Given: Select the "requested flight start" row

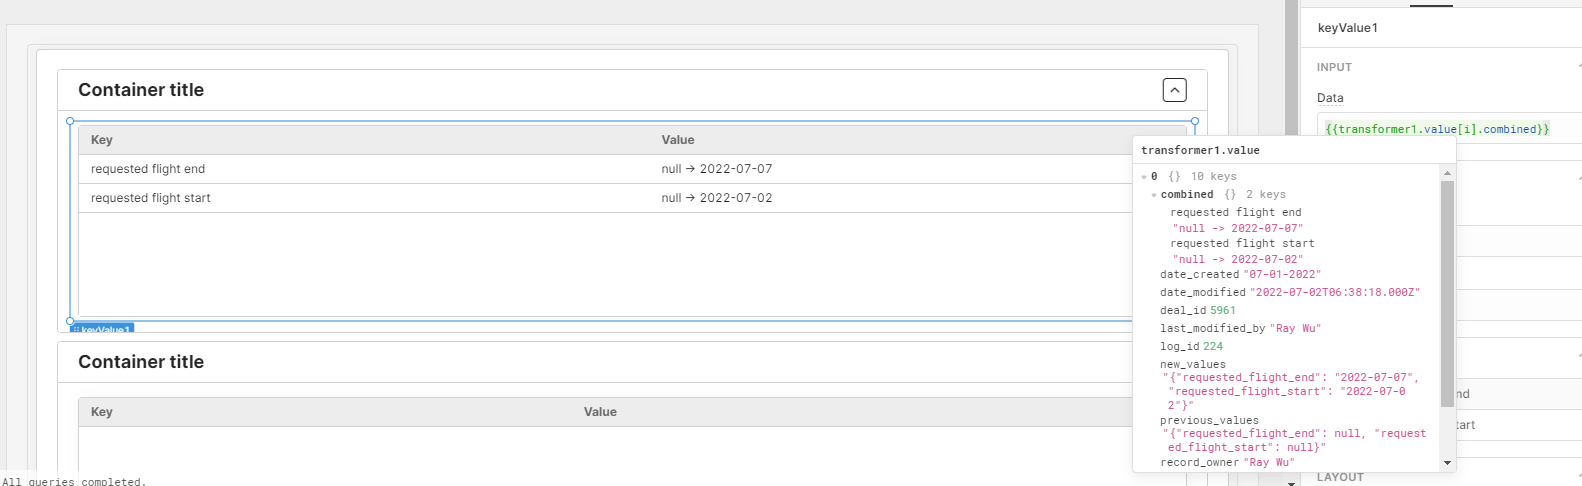Looking at the screenshot, I should (x=151, y=198).
